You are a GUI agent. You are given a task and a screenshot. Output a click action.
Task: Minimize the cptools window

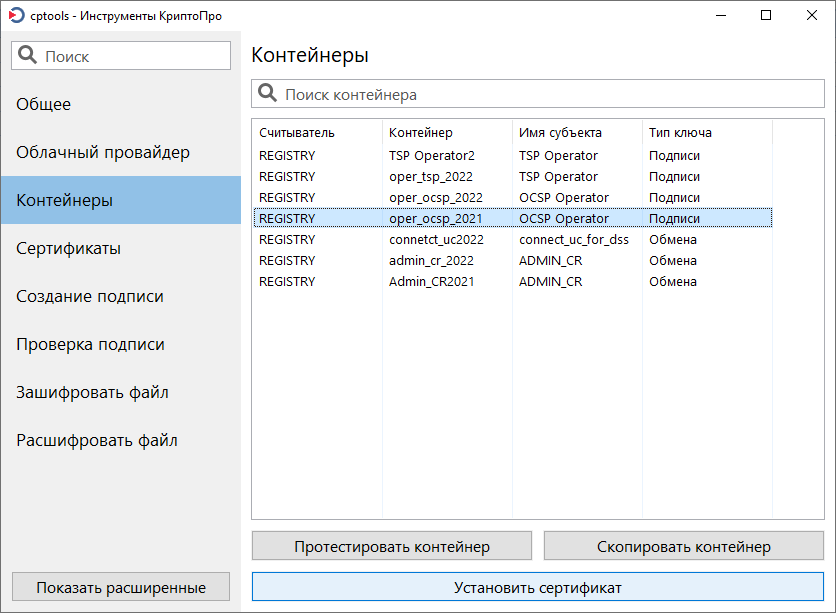point(721,15)
